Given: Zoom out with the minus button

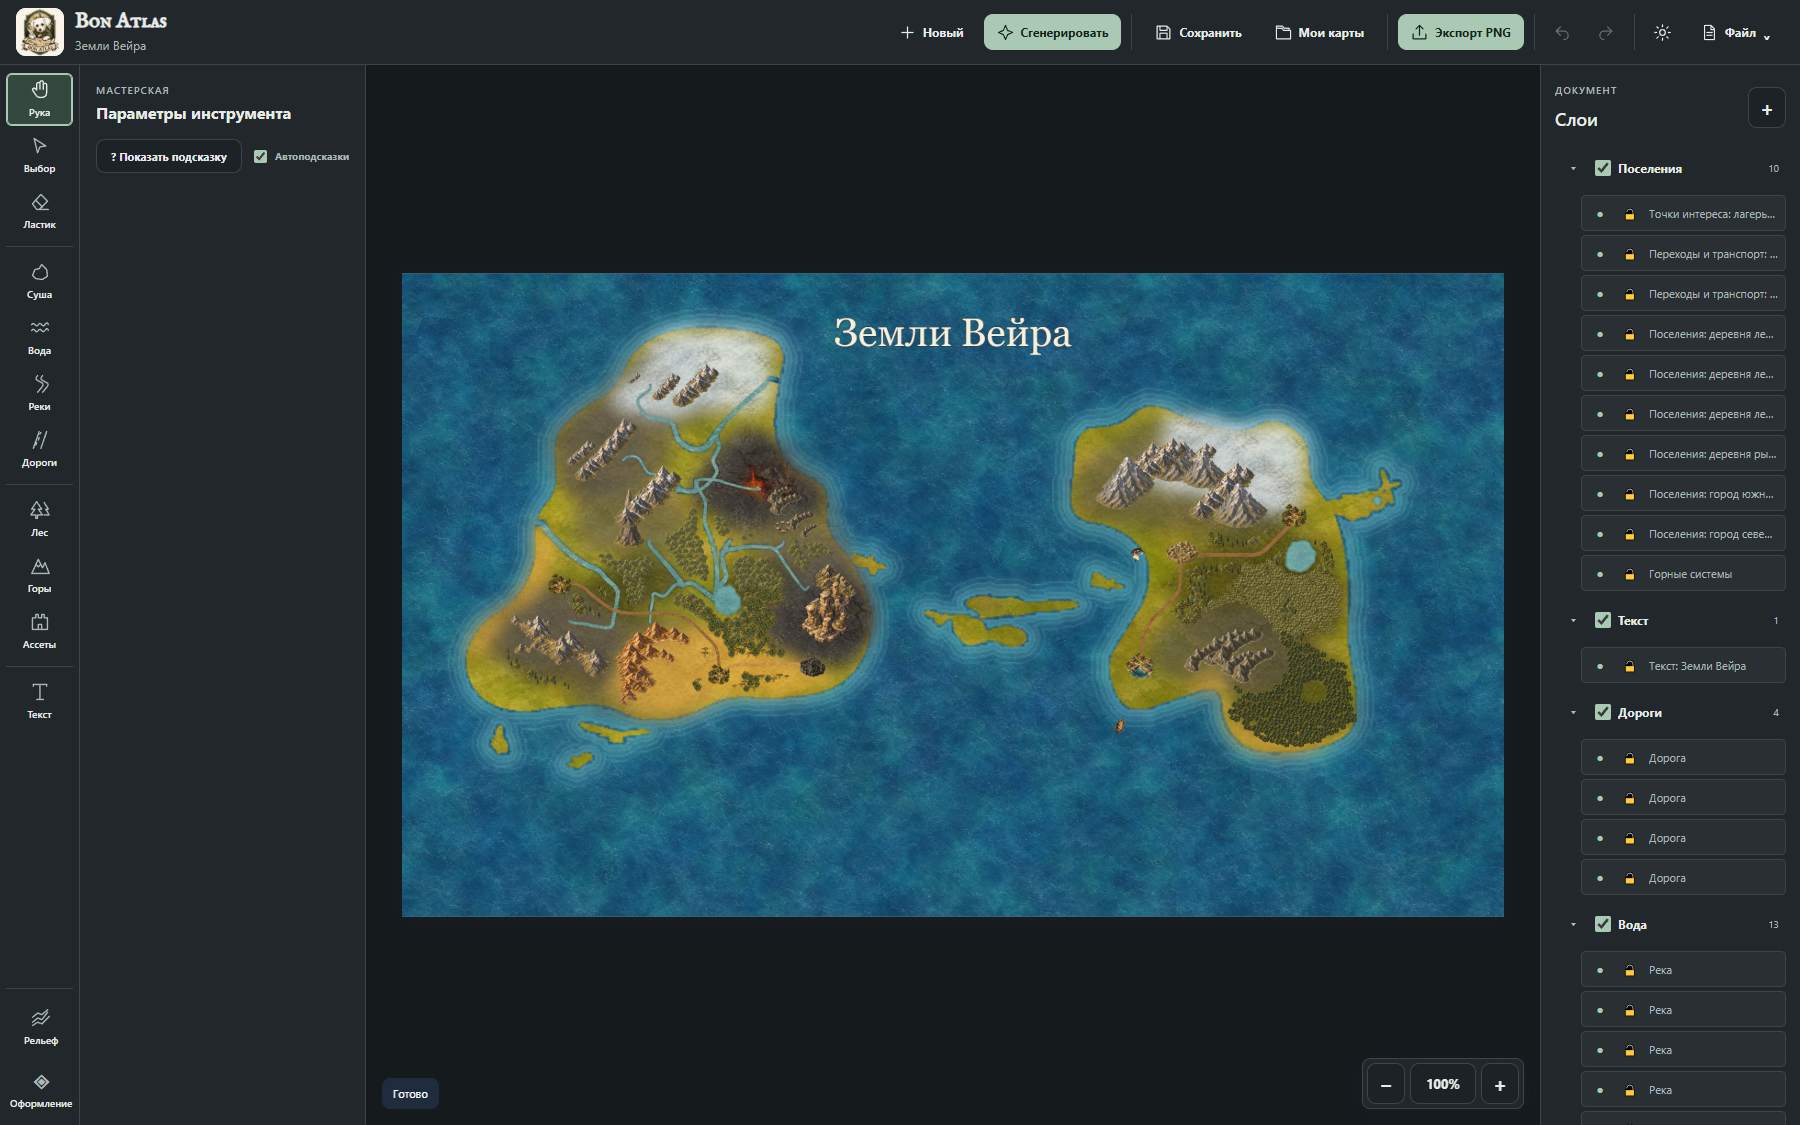Looking at the screenshot, I should 1386,1084.
